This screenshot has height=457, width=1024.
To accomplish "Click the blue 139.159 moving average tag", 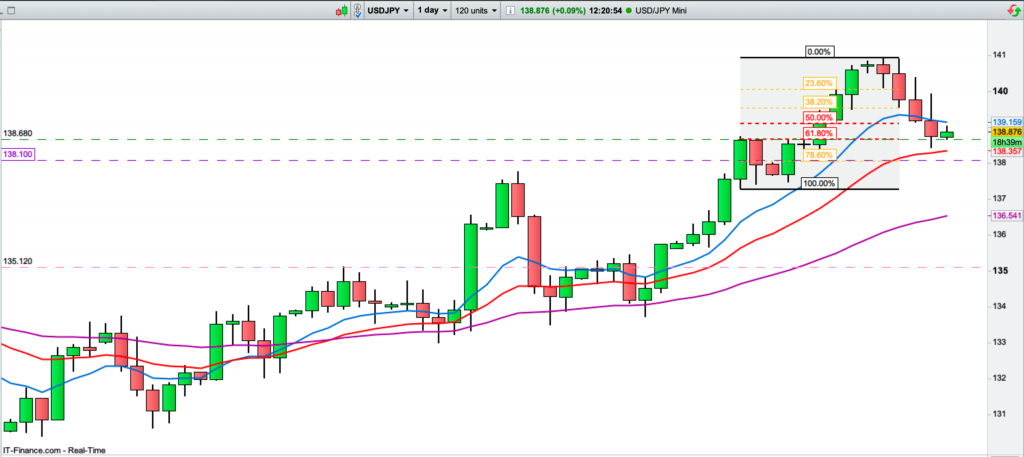I will (1004, 121).
